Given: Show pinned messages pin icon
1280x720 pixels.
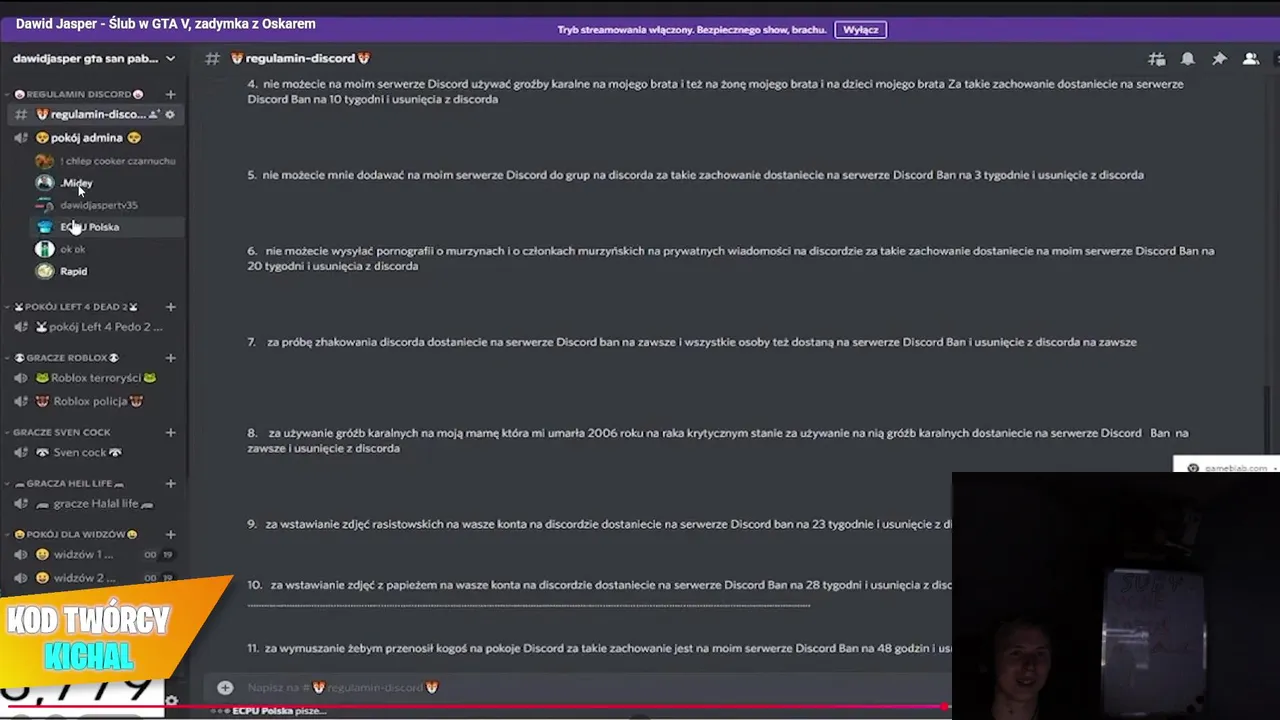Looking at the screenshot, I should click(1219, 59).
